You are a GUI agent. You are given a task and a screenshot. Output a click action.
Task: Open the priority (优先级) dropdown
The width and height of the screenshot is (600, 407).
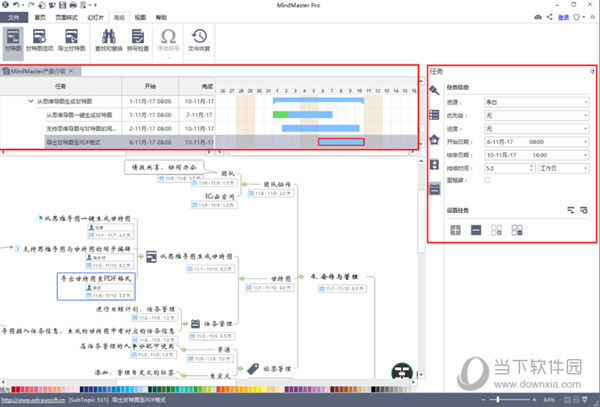(536, 115)
